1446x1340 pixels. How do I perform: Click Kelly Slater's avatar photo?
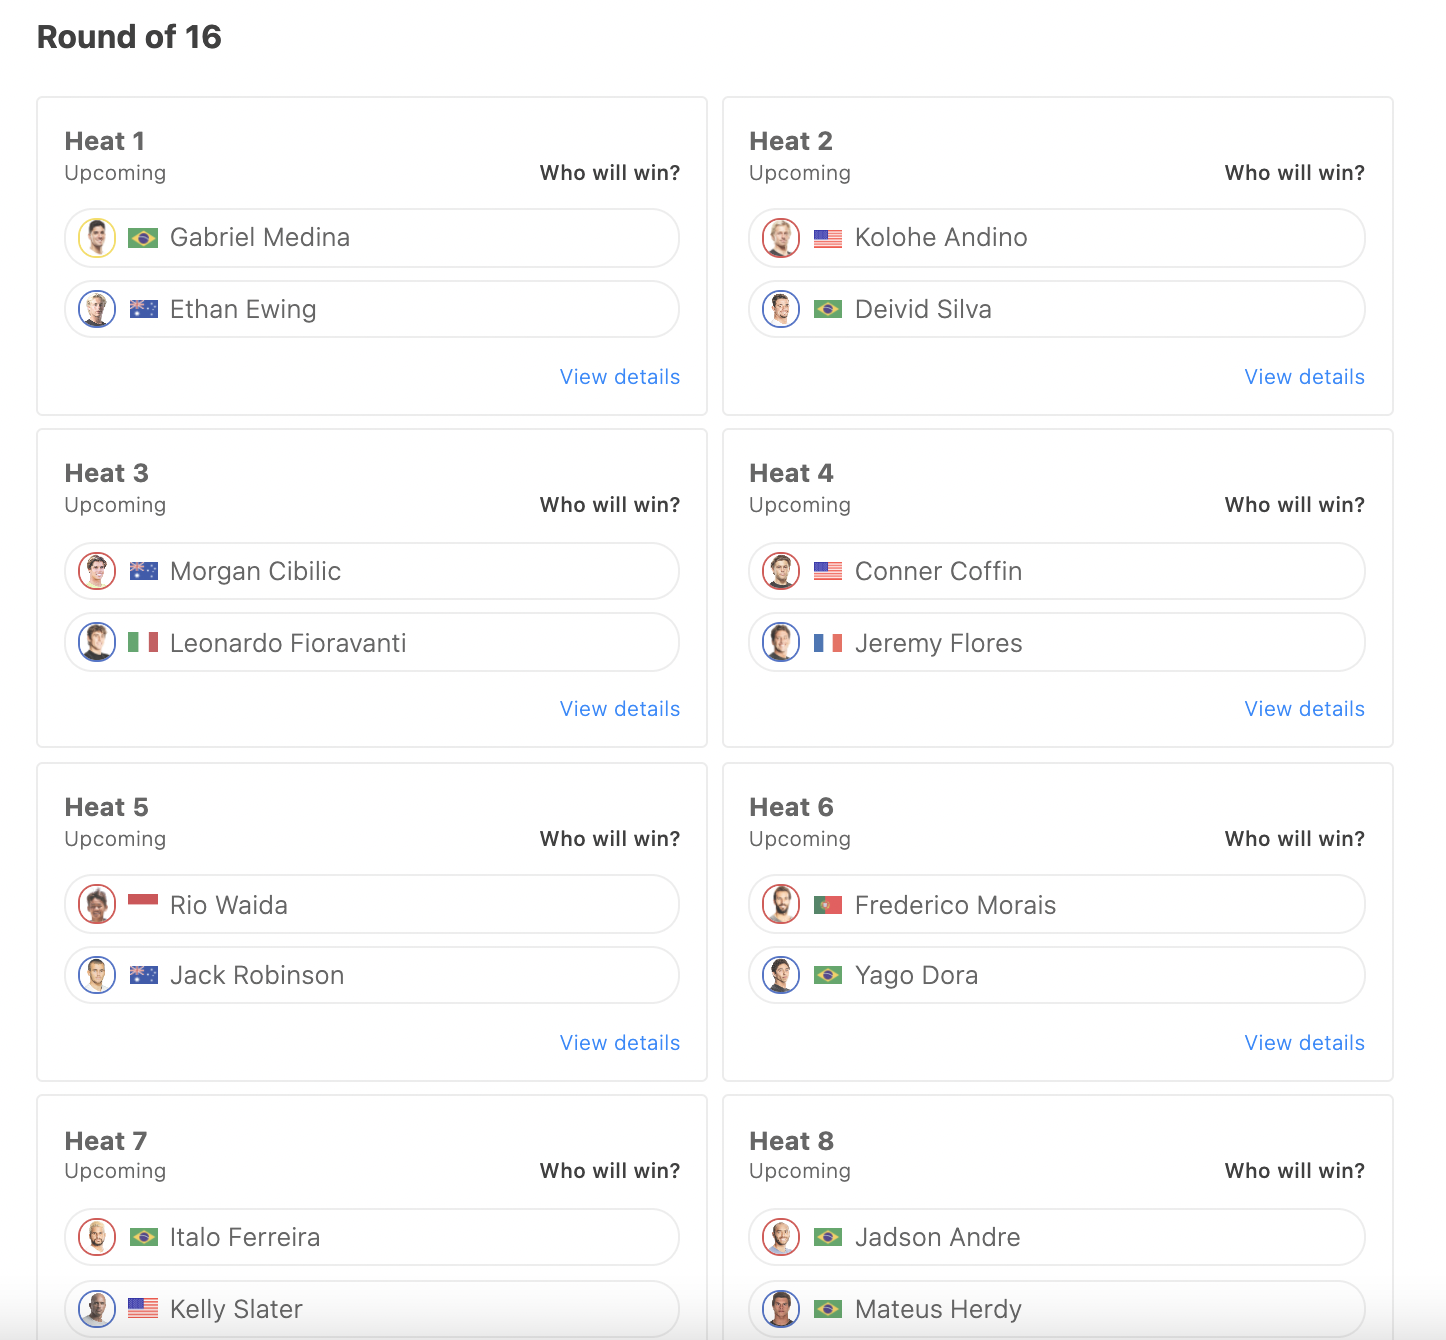pos(97,1308)
